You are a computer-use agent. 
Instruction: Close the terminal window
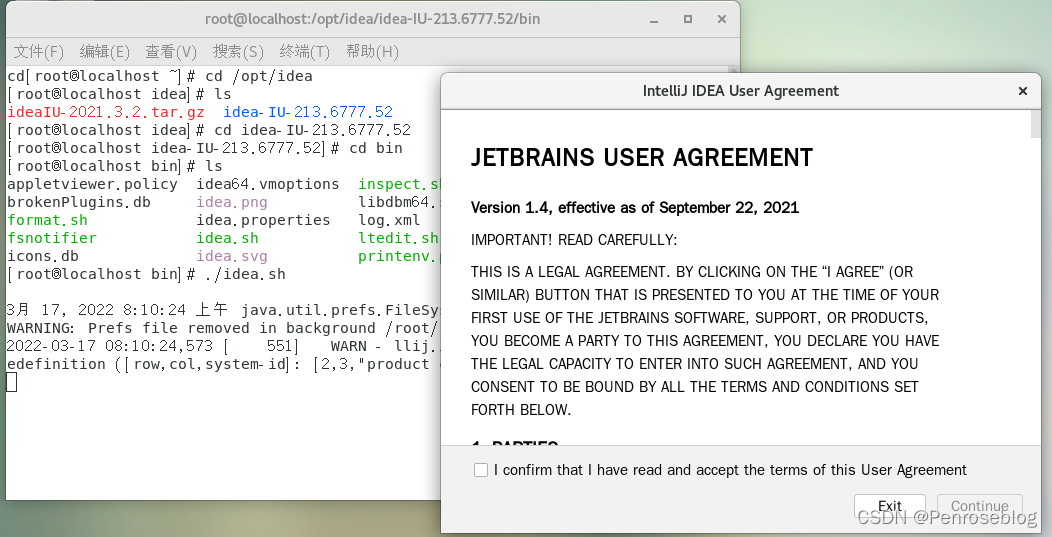722,19
